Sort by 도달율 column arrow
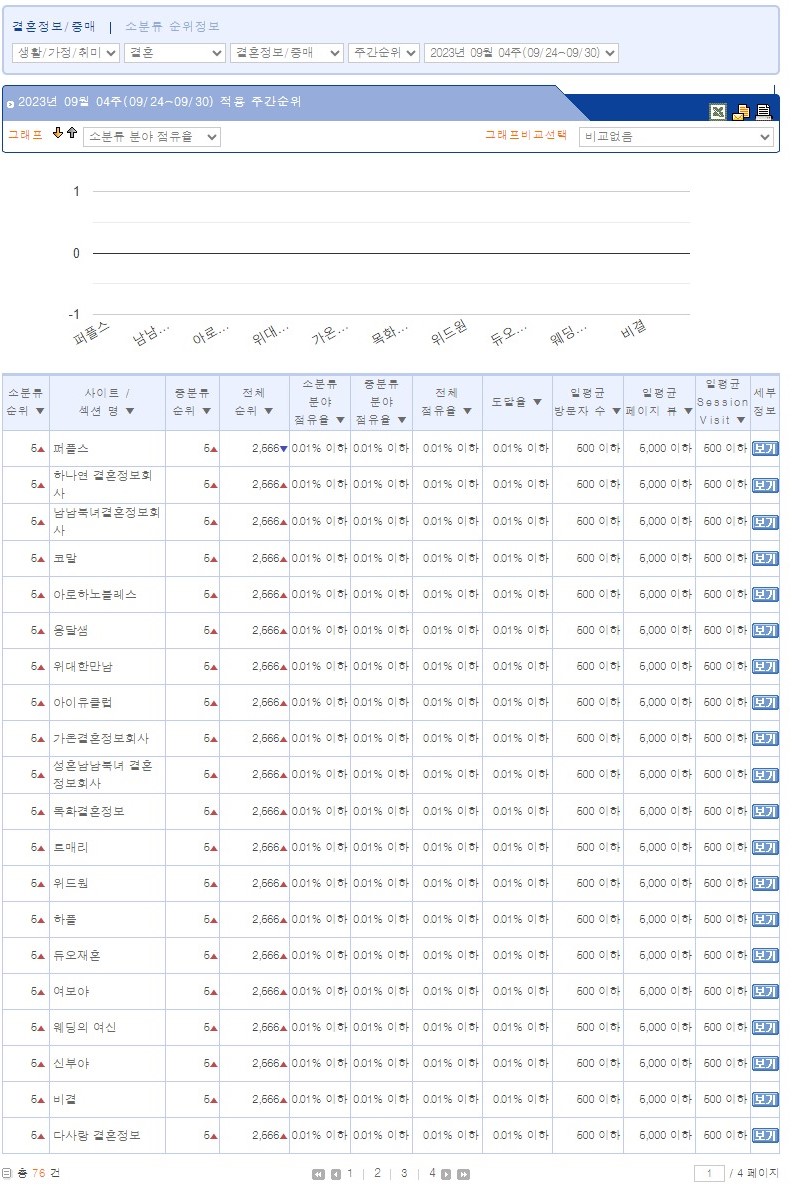The width and height of the screenshot is (798, 1197). coord(537,402)
